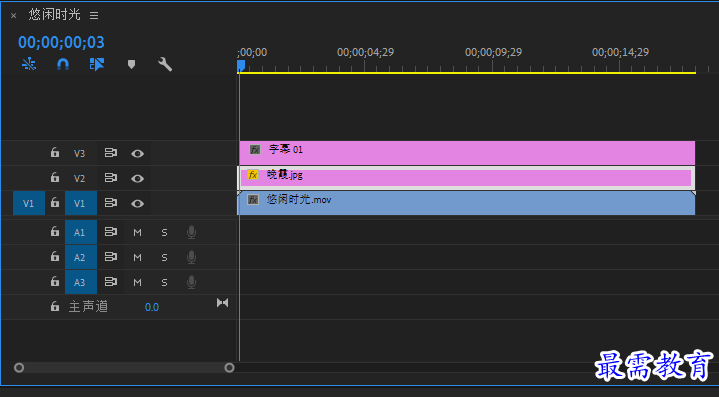Open 悠闲时光 panel menu icon
719x397 pixels.
pyautogui.click(x=94, y=16)
